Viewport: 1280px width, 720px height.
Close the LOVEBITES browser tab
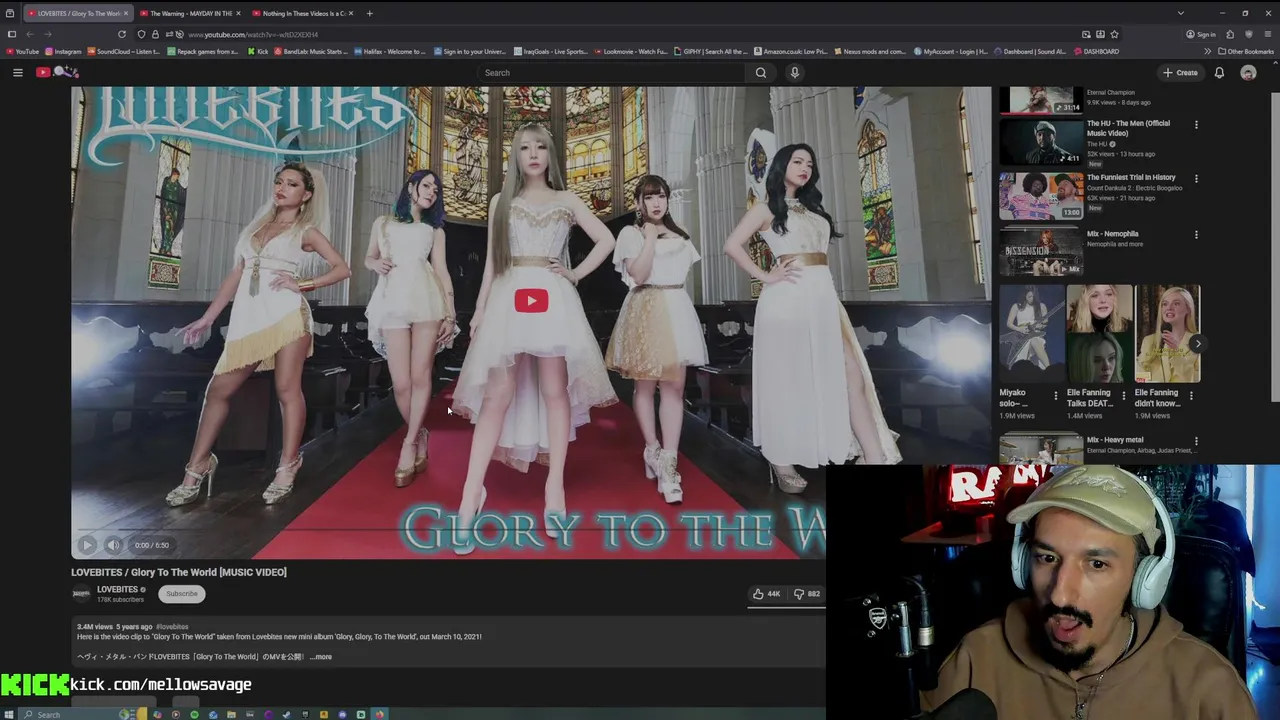tap(125, 13)
